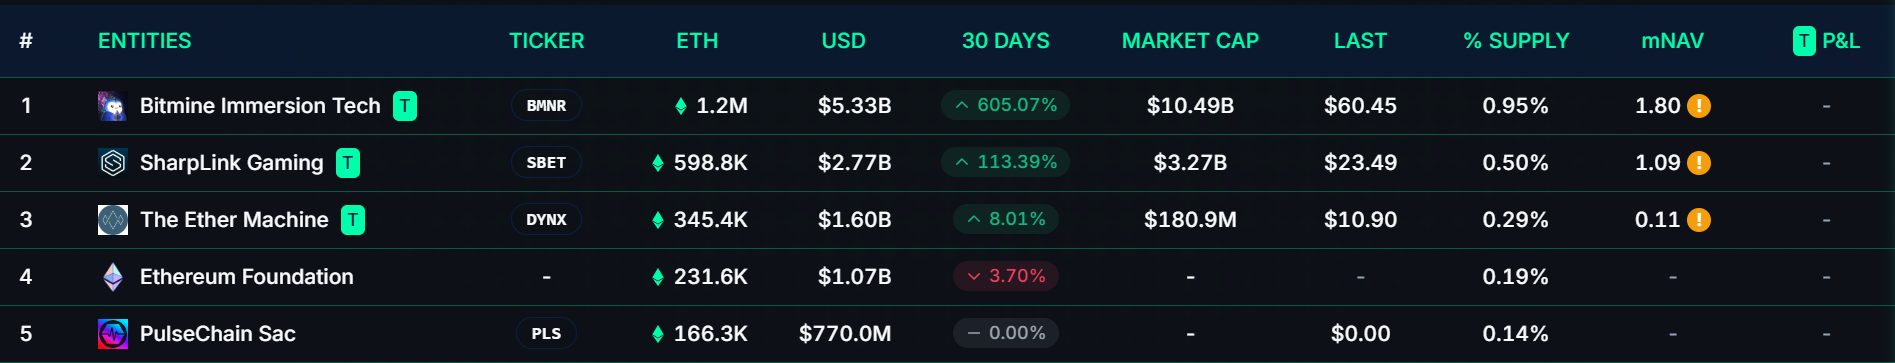Open the SBET ticker pill
The width and height of the screenshot is (1895, 363).
pos(546,163)
